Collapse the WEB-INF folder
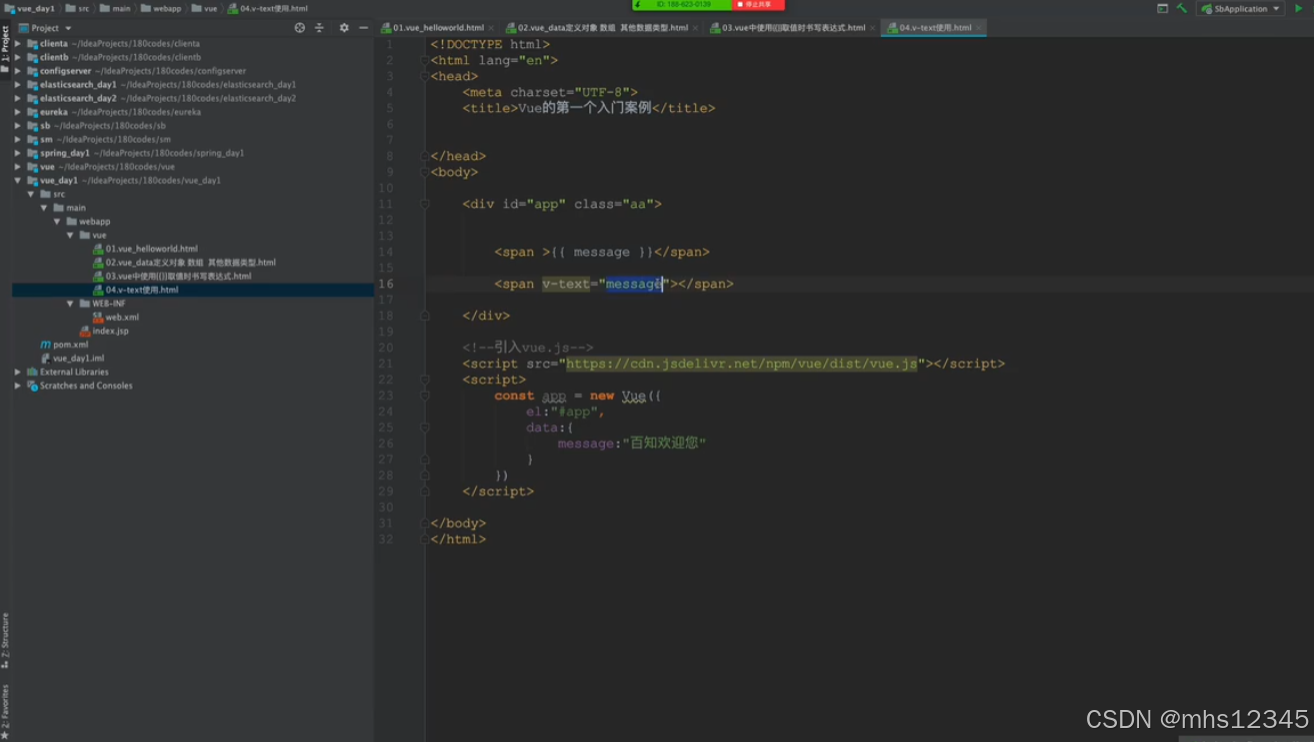This screenshot has width=1314, height=742. click(x=71, y=303)
